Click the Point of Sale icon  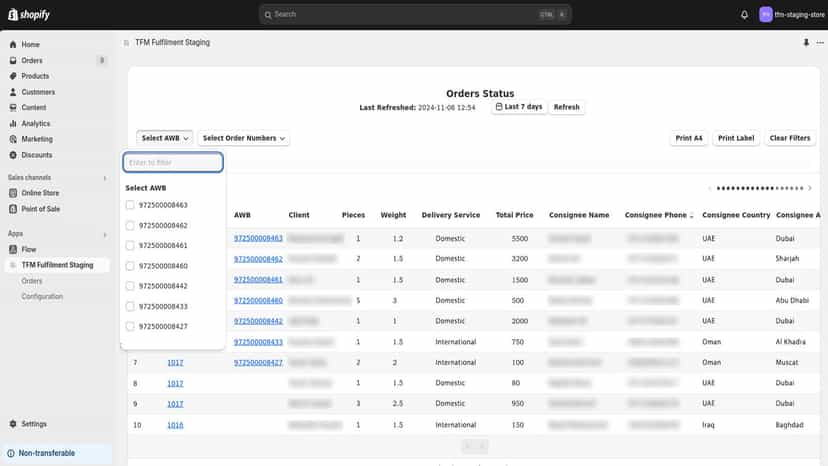coord(13,209)
